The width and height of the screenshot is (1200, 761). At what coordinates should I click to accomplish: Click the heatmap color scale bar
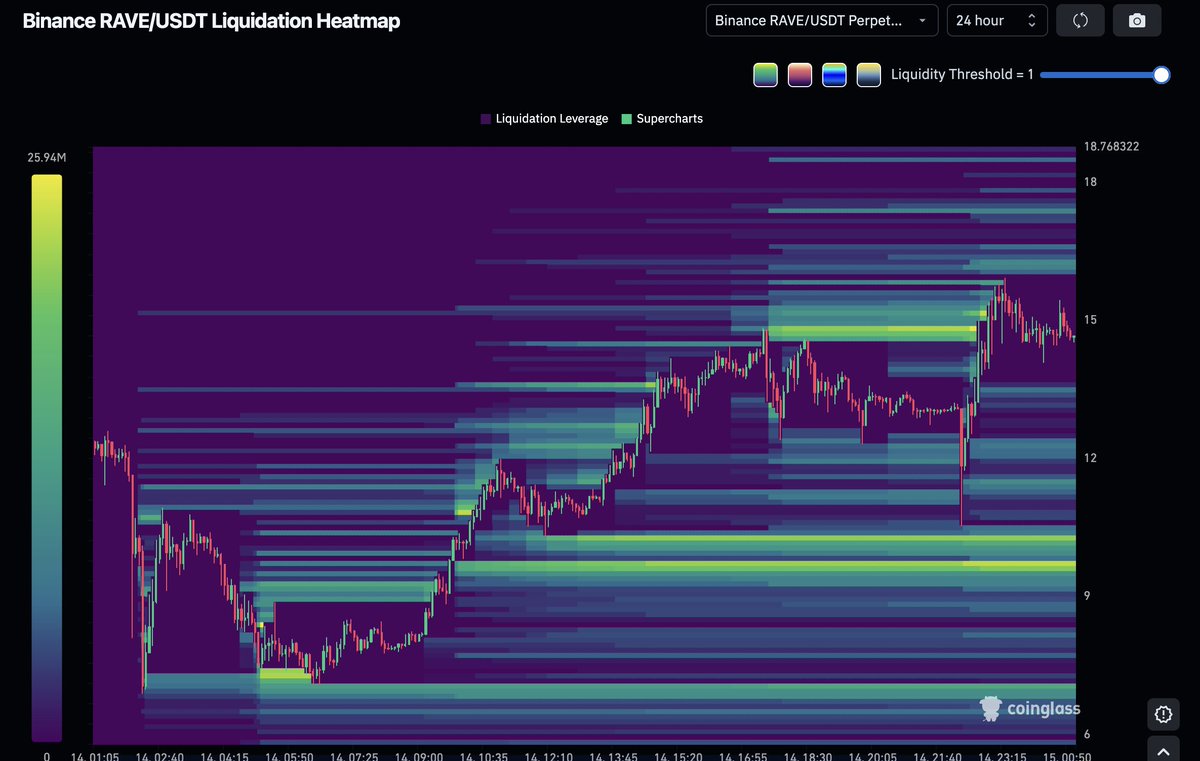pos(46,458)
